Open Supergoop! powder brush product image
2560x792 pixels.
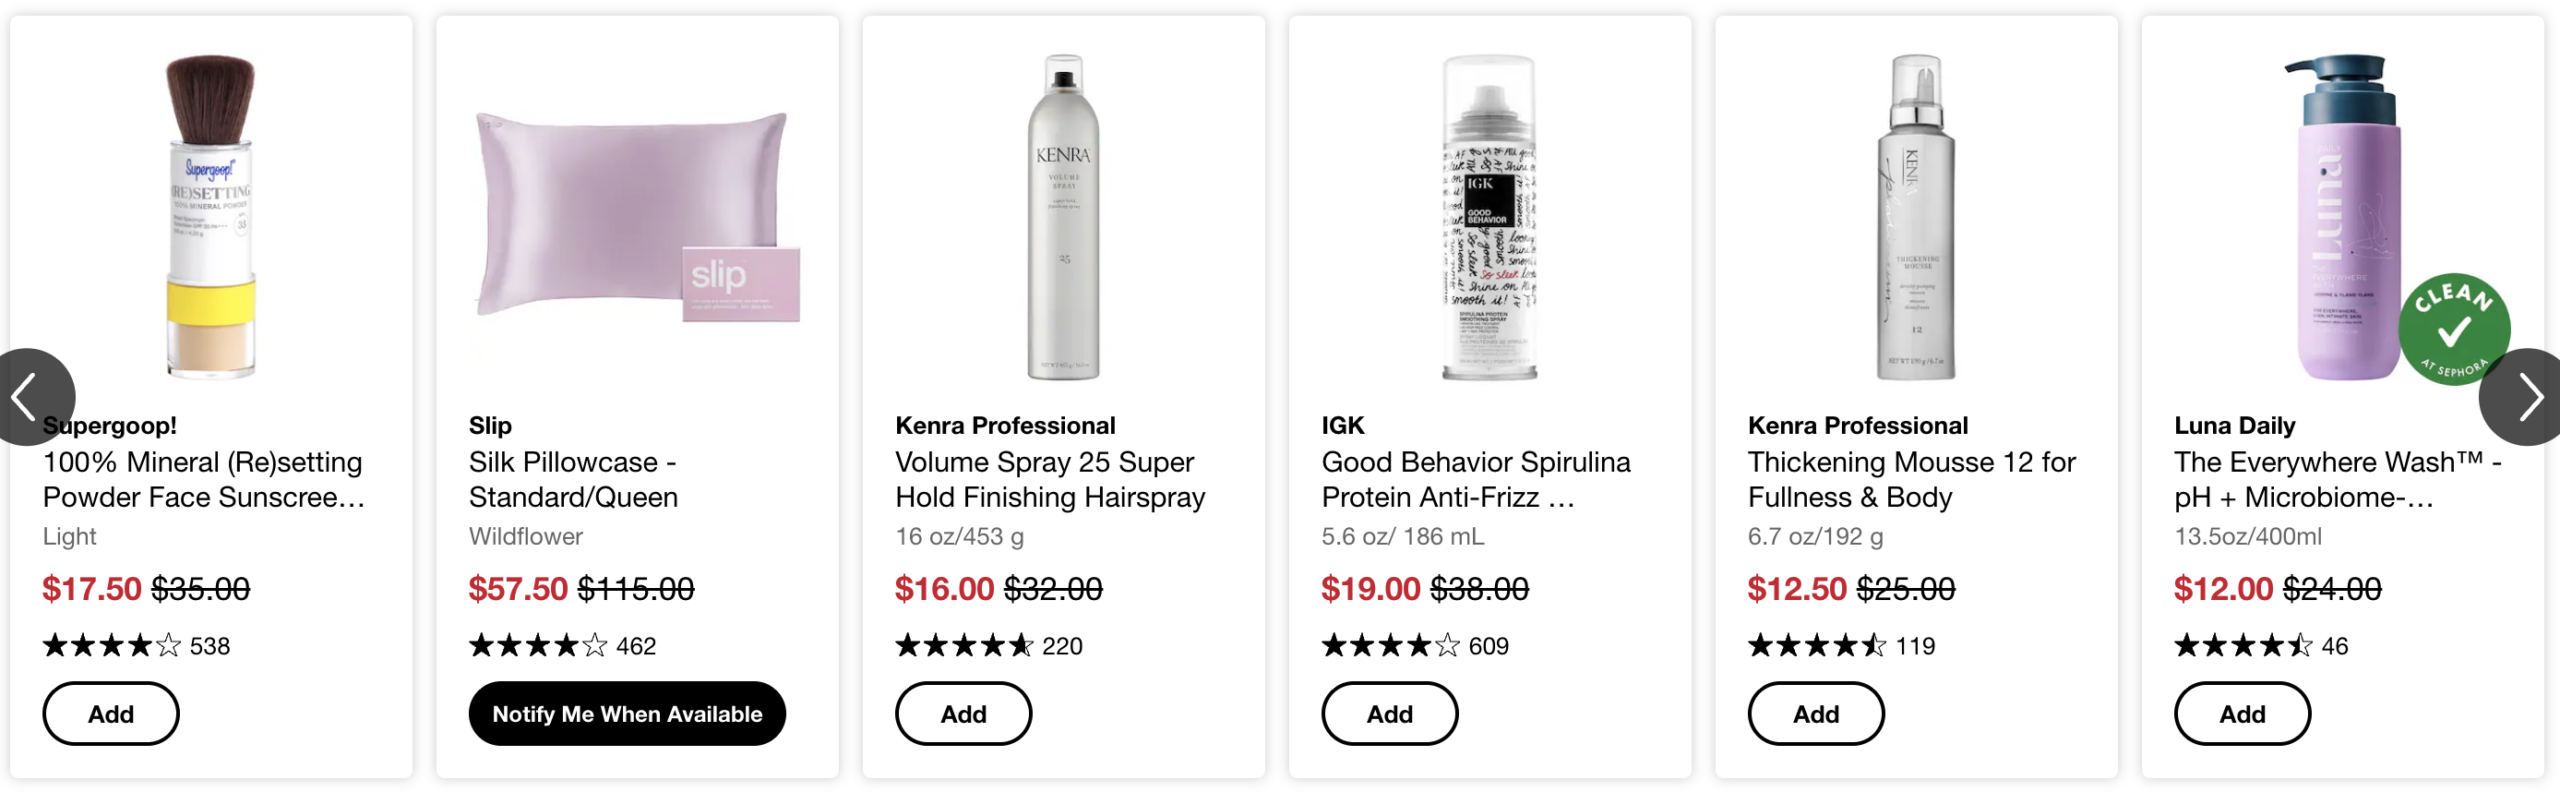[211, 217]
